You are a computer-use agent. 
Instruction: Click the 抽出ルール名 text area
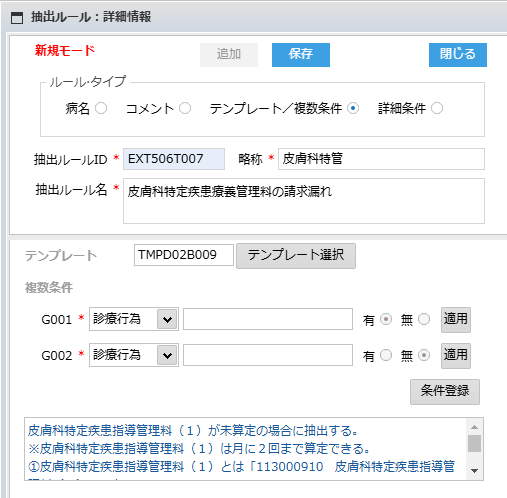click(x=304, y=201)
